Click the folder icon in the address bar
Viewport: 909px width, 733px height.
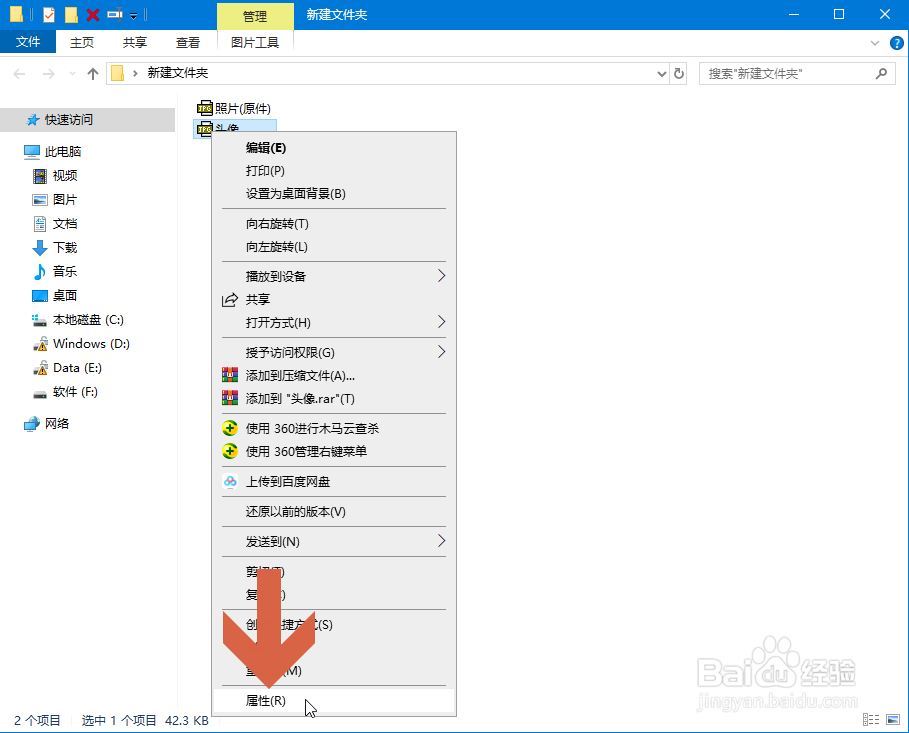pyautogui.click(x=118, y=73)
